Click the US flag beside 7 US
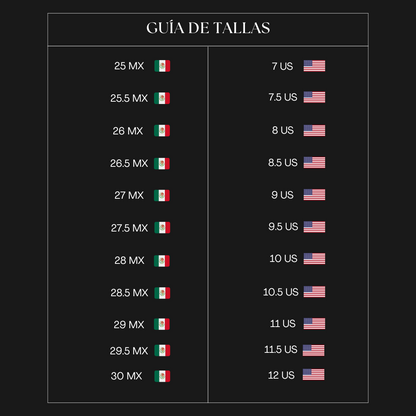The image size is (416, 416). 314,66
